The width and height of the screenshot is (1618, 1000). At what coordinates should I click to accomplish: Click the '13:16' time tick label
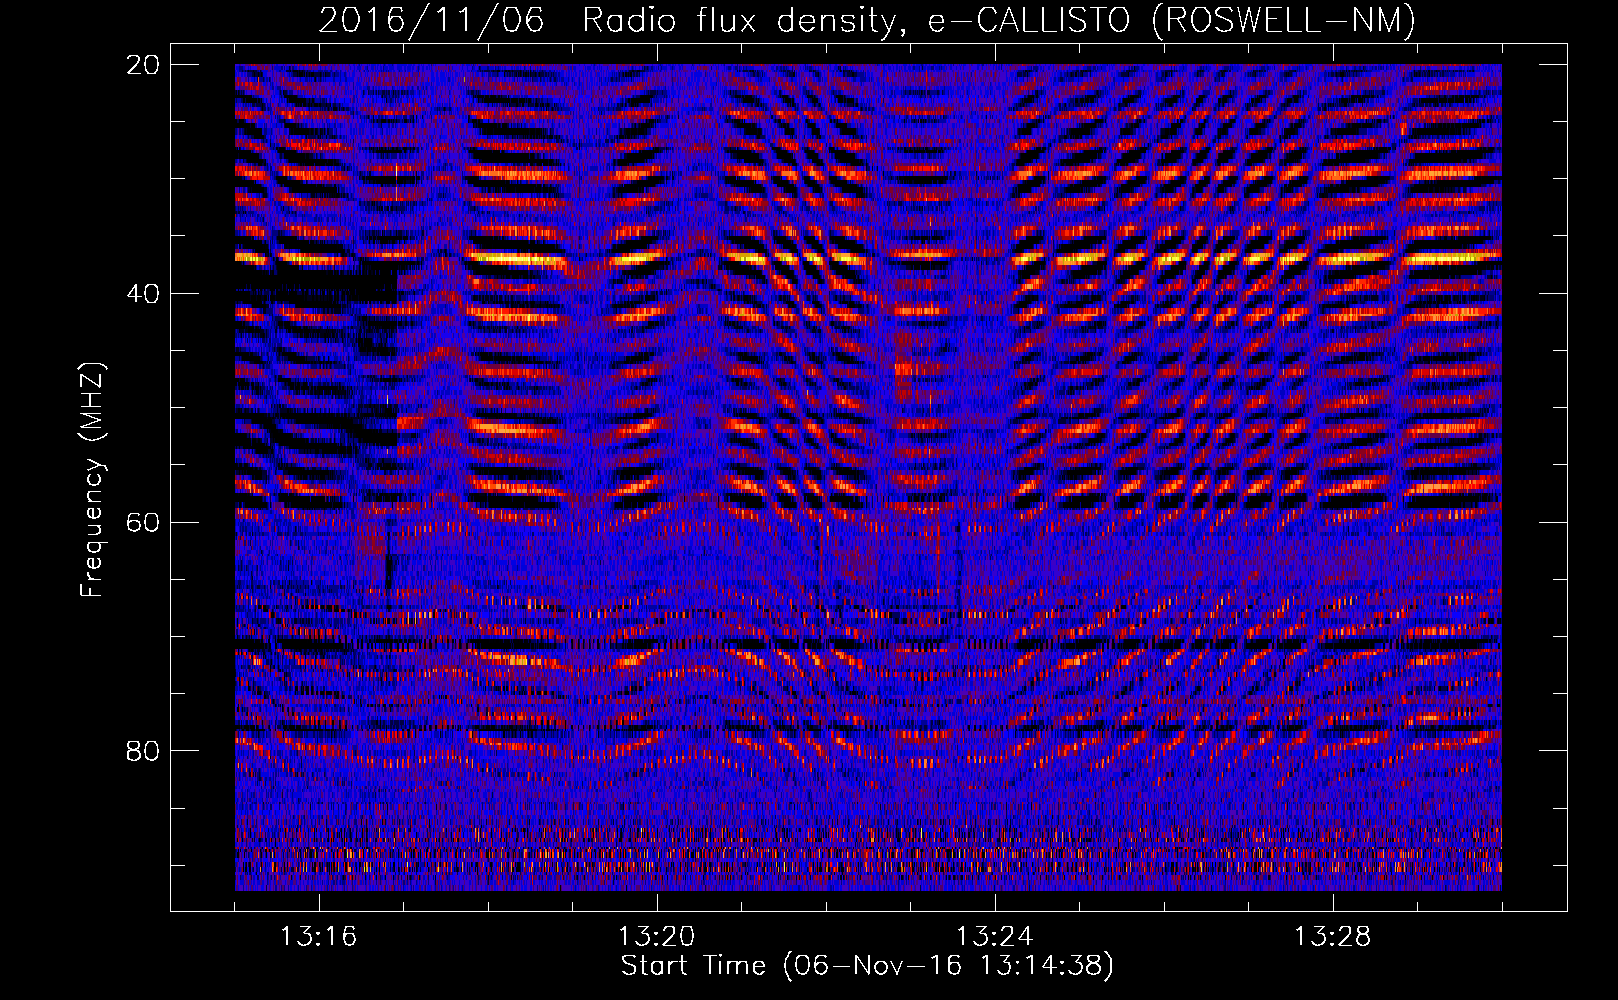(319, 937)
